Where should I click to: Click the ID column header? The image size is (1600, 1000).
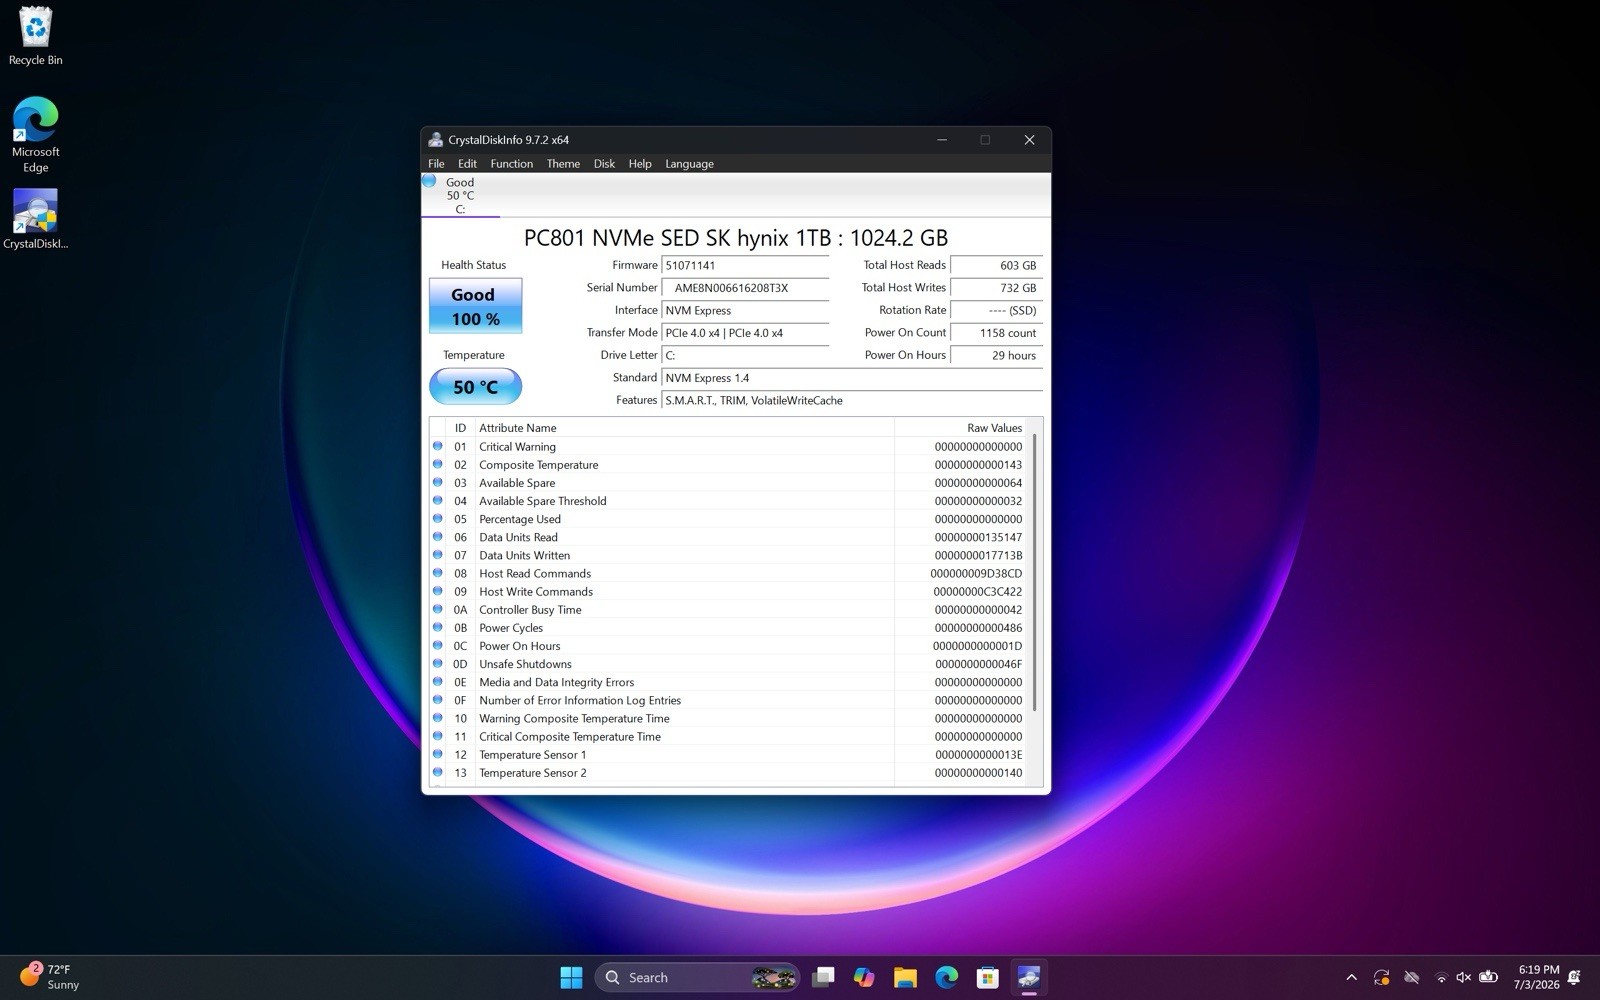[x=460, y=428]
